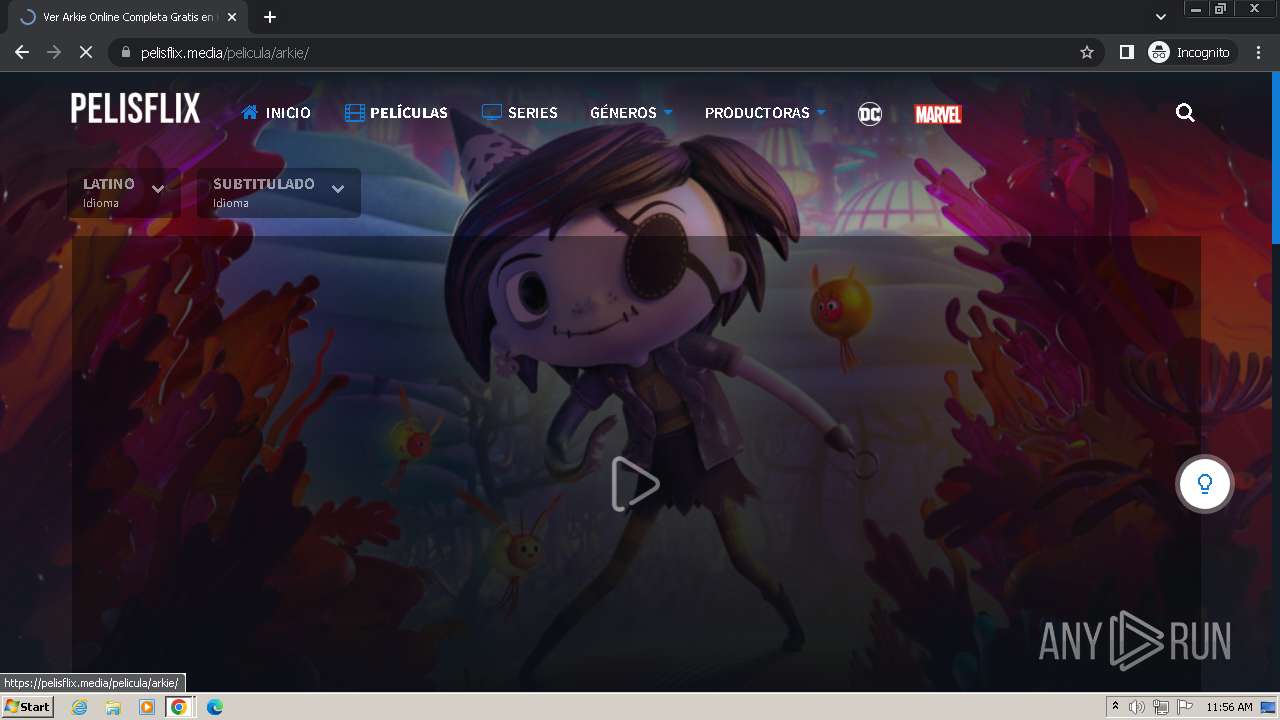Click the browser back arrow

[21, 52]
